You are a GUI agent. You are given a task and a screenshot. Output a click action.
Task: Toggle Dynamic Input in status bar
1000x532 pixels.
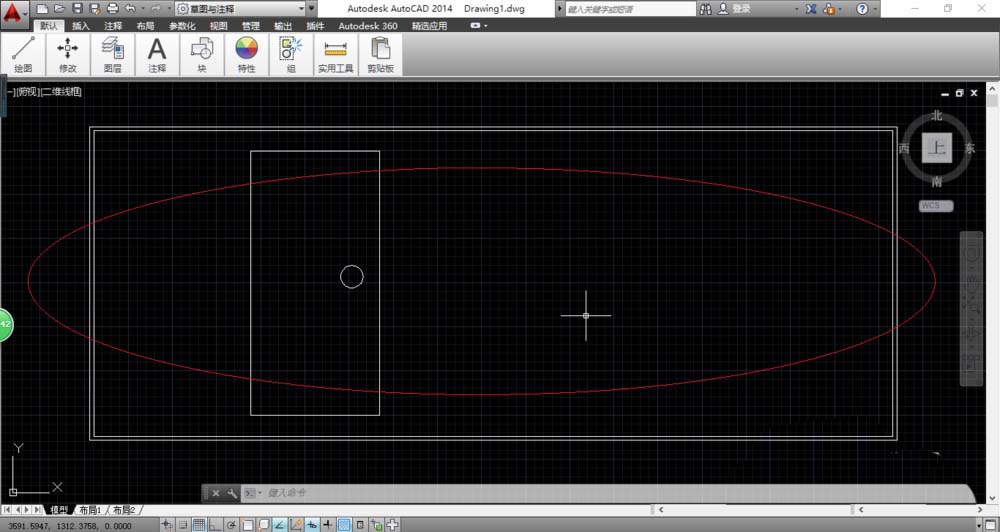312,525
